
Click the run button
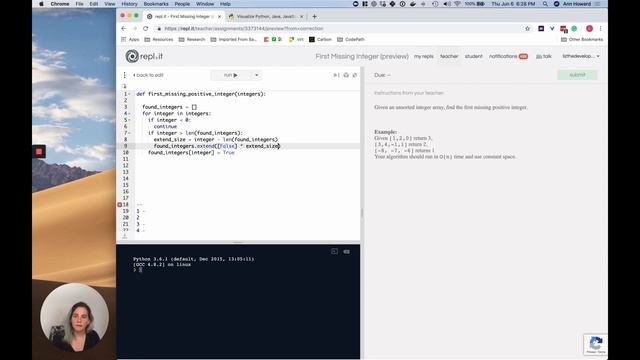click(231, 75)
